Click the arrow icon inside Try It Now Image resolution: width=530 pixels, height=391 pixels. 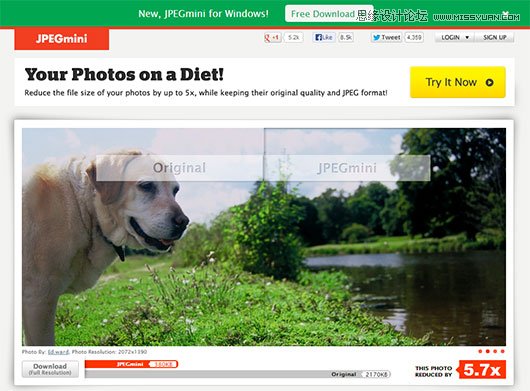tap(489, 82)
